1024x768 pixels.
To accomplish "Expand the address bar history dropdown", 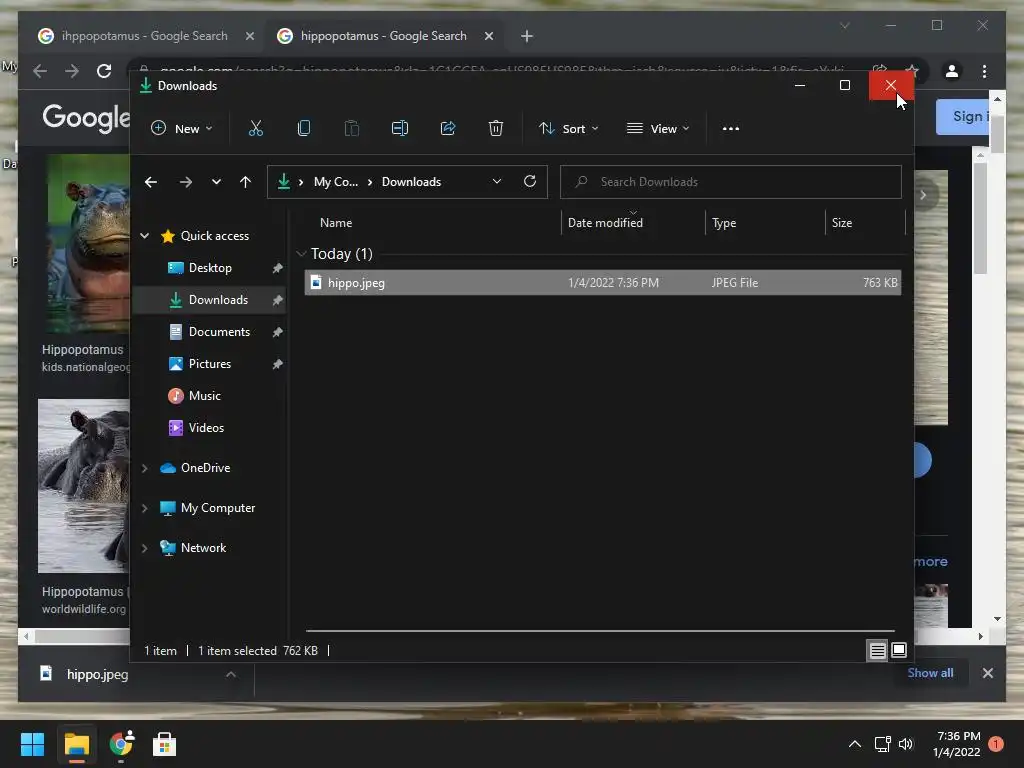I will tap(497, 182).
